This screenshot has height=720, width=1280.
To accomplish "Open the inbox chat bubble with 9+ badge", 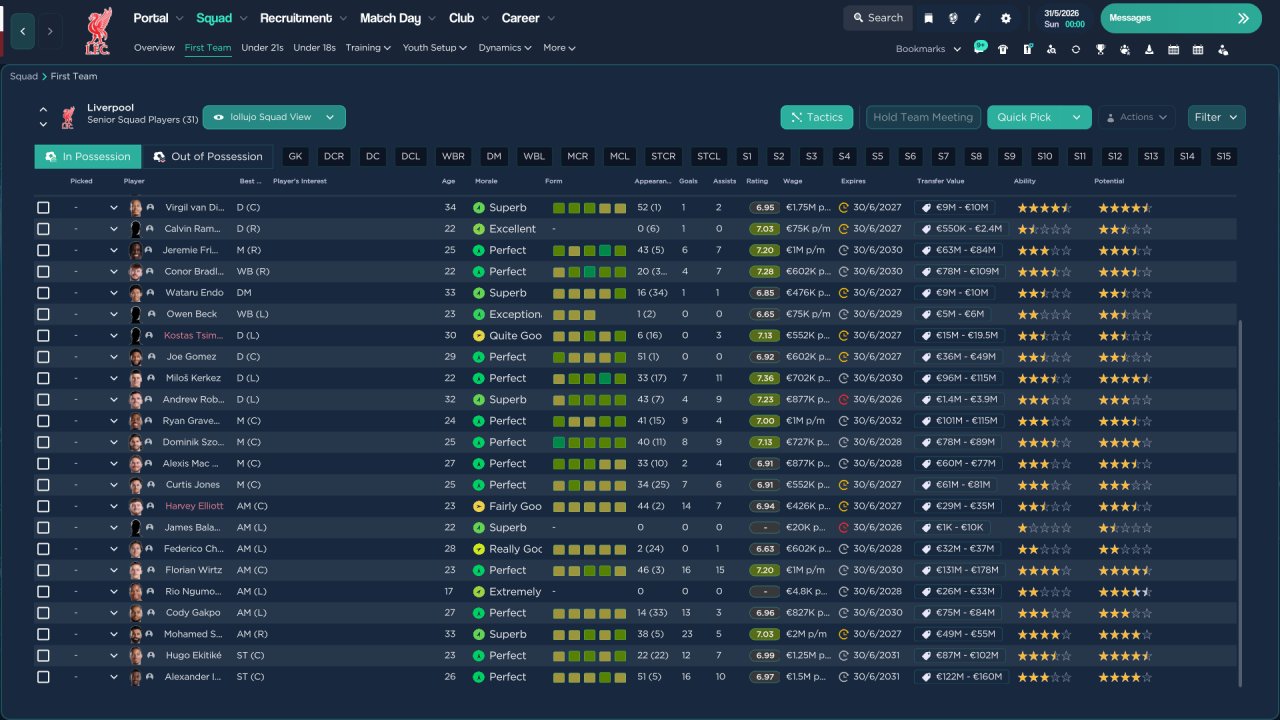I will [x=979, y=48].
